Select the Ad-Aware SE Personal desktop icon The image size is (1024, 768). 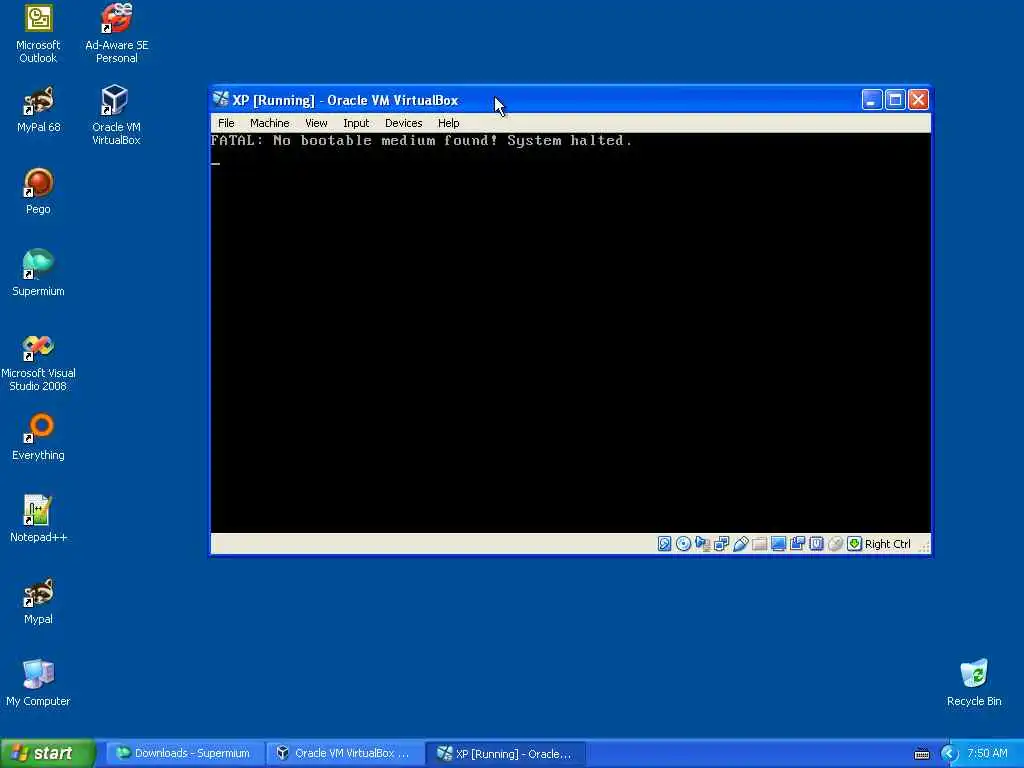pyautogui.click(x=116, y=34)
